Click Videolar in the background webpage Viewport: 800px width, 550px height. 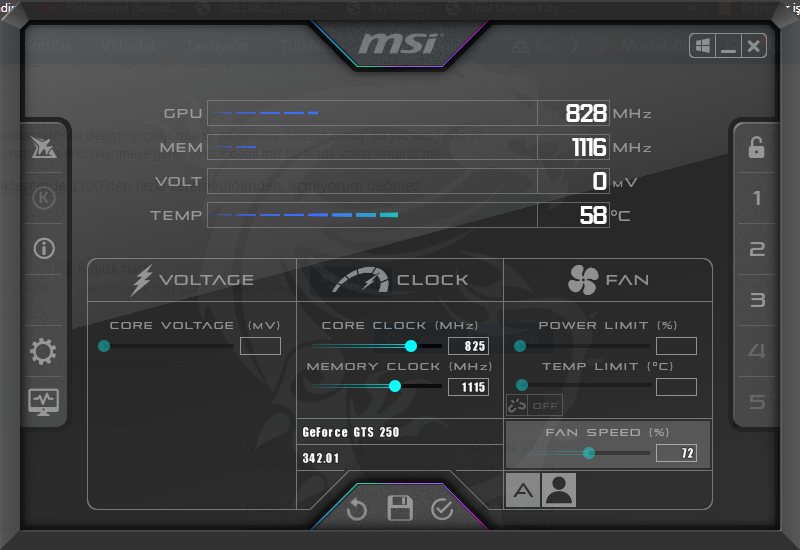click(128, 46)
